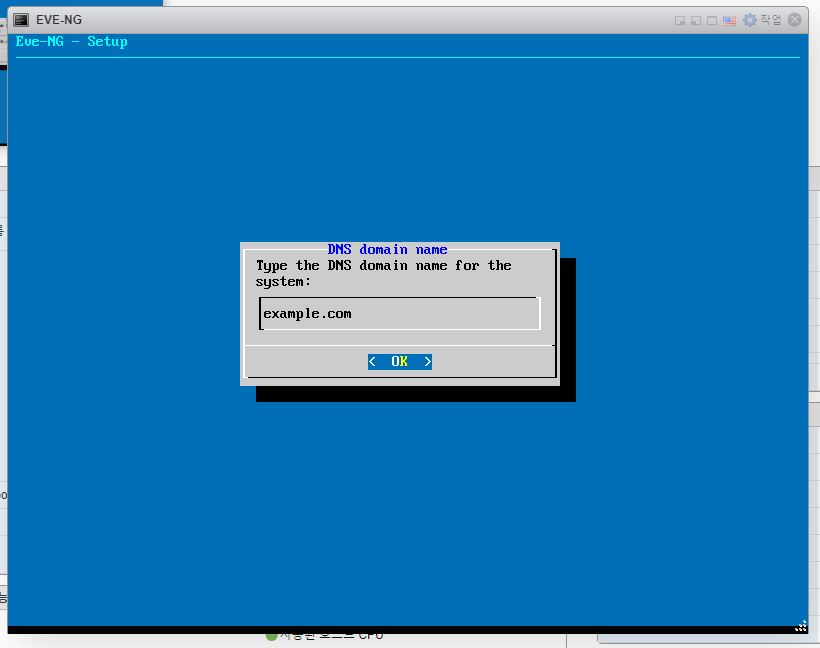The image size is (820, 648).
Task: Switch console to full window size icon
Action: (712, 20)
